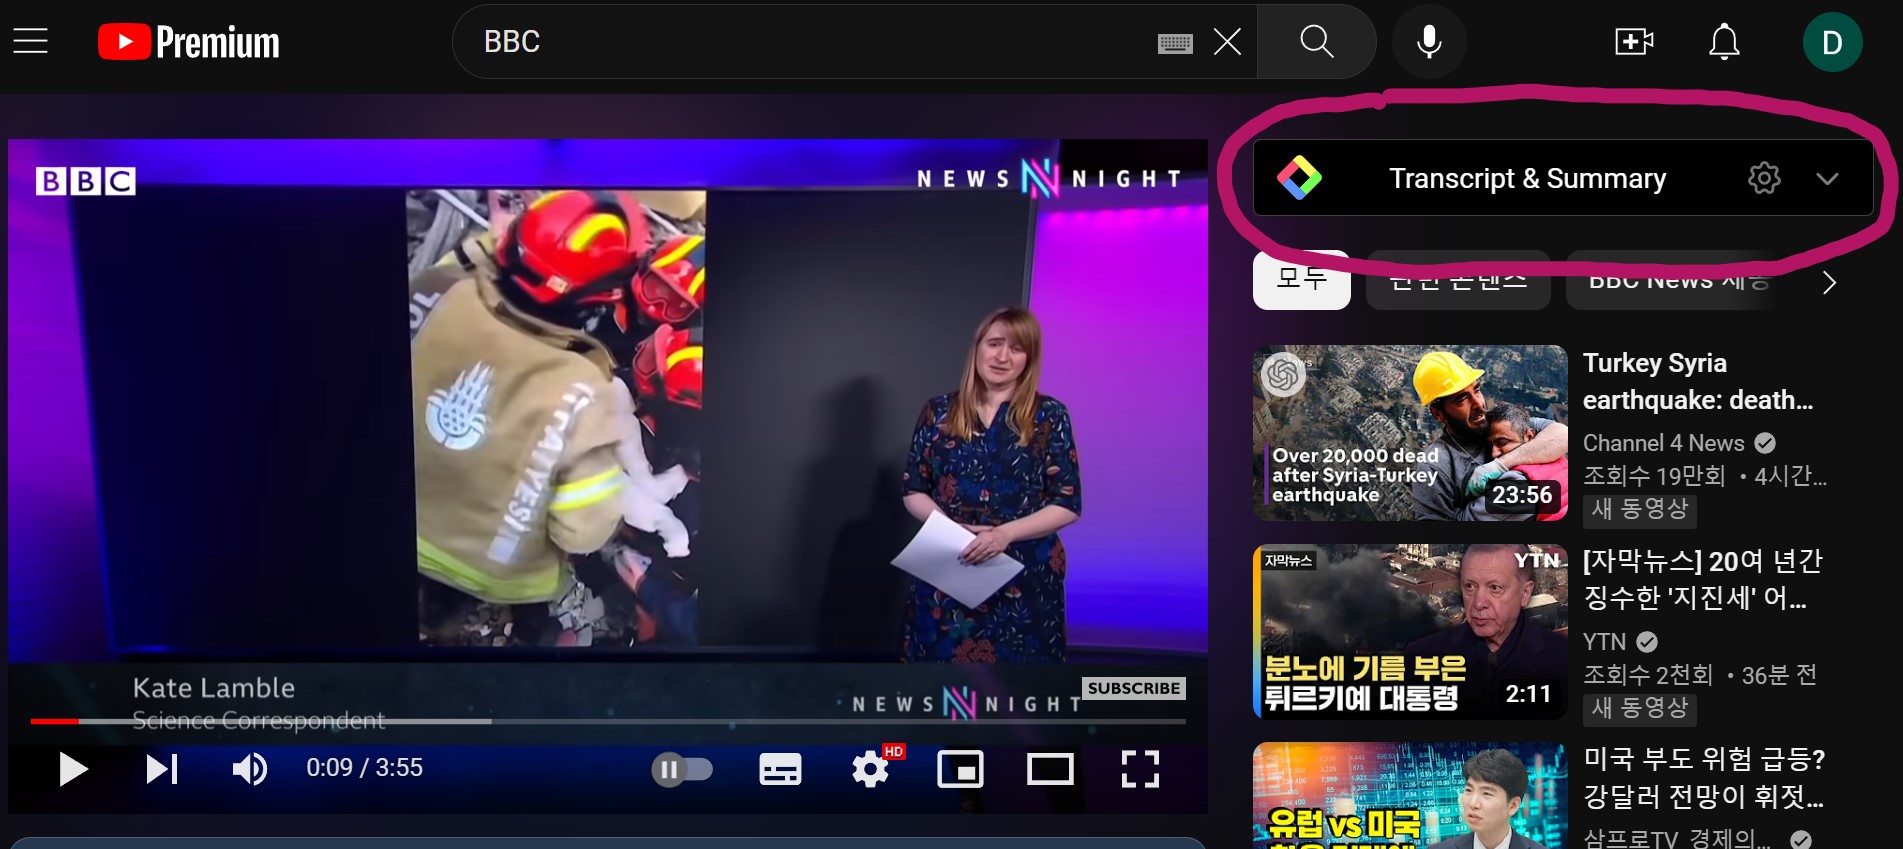Click the SUBSCRIBE overlay on the video
1903x849 pixels.
pos(1134,688)
